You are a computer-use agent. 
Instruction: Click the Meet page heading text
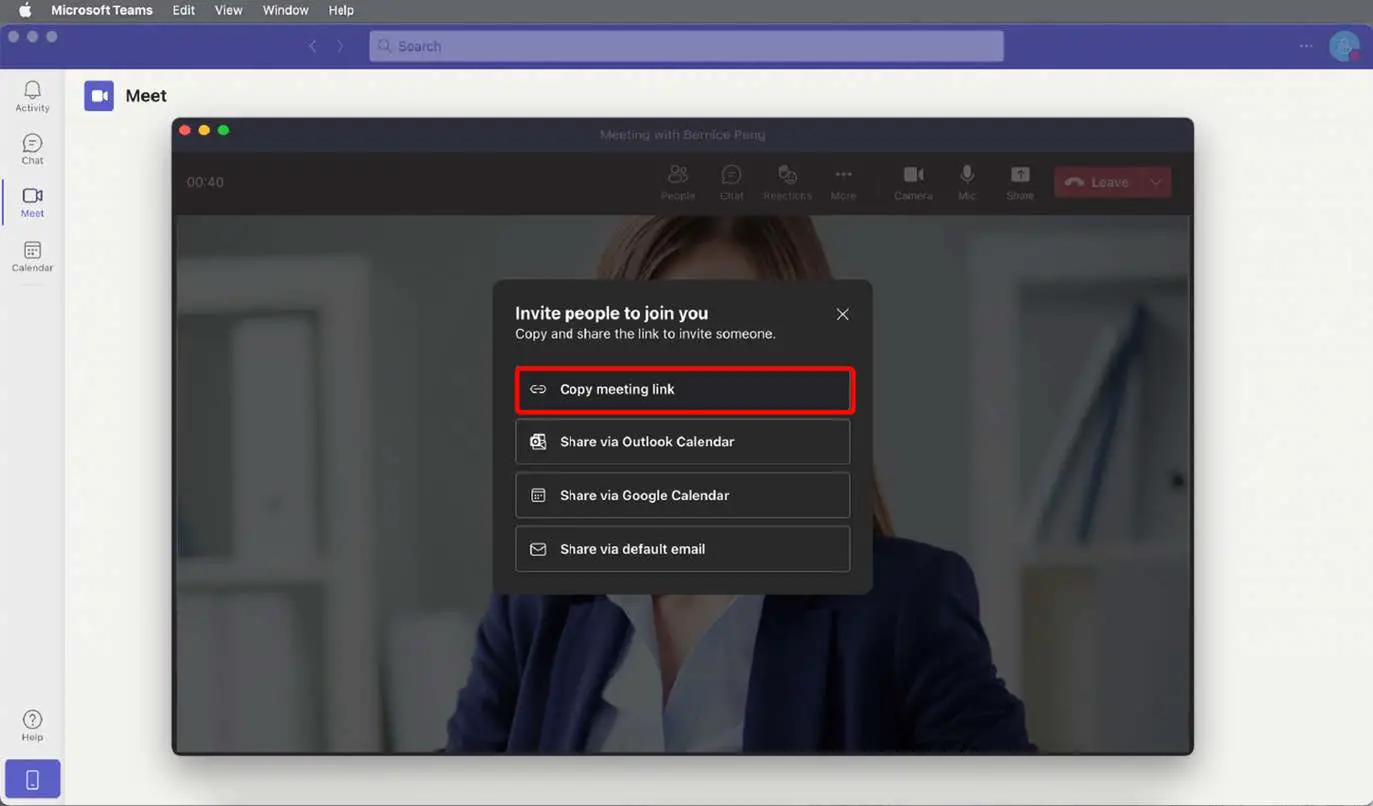146,96
